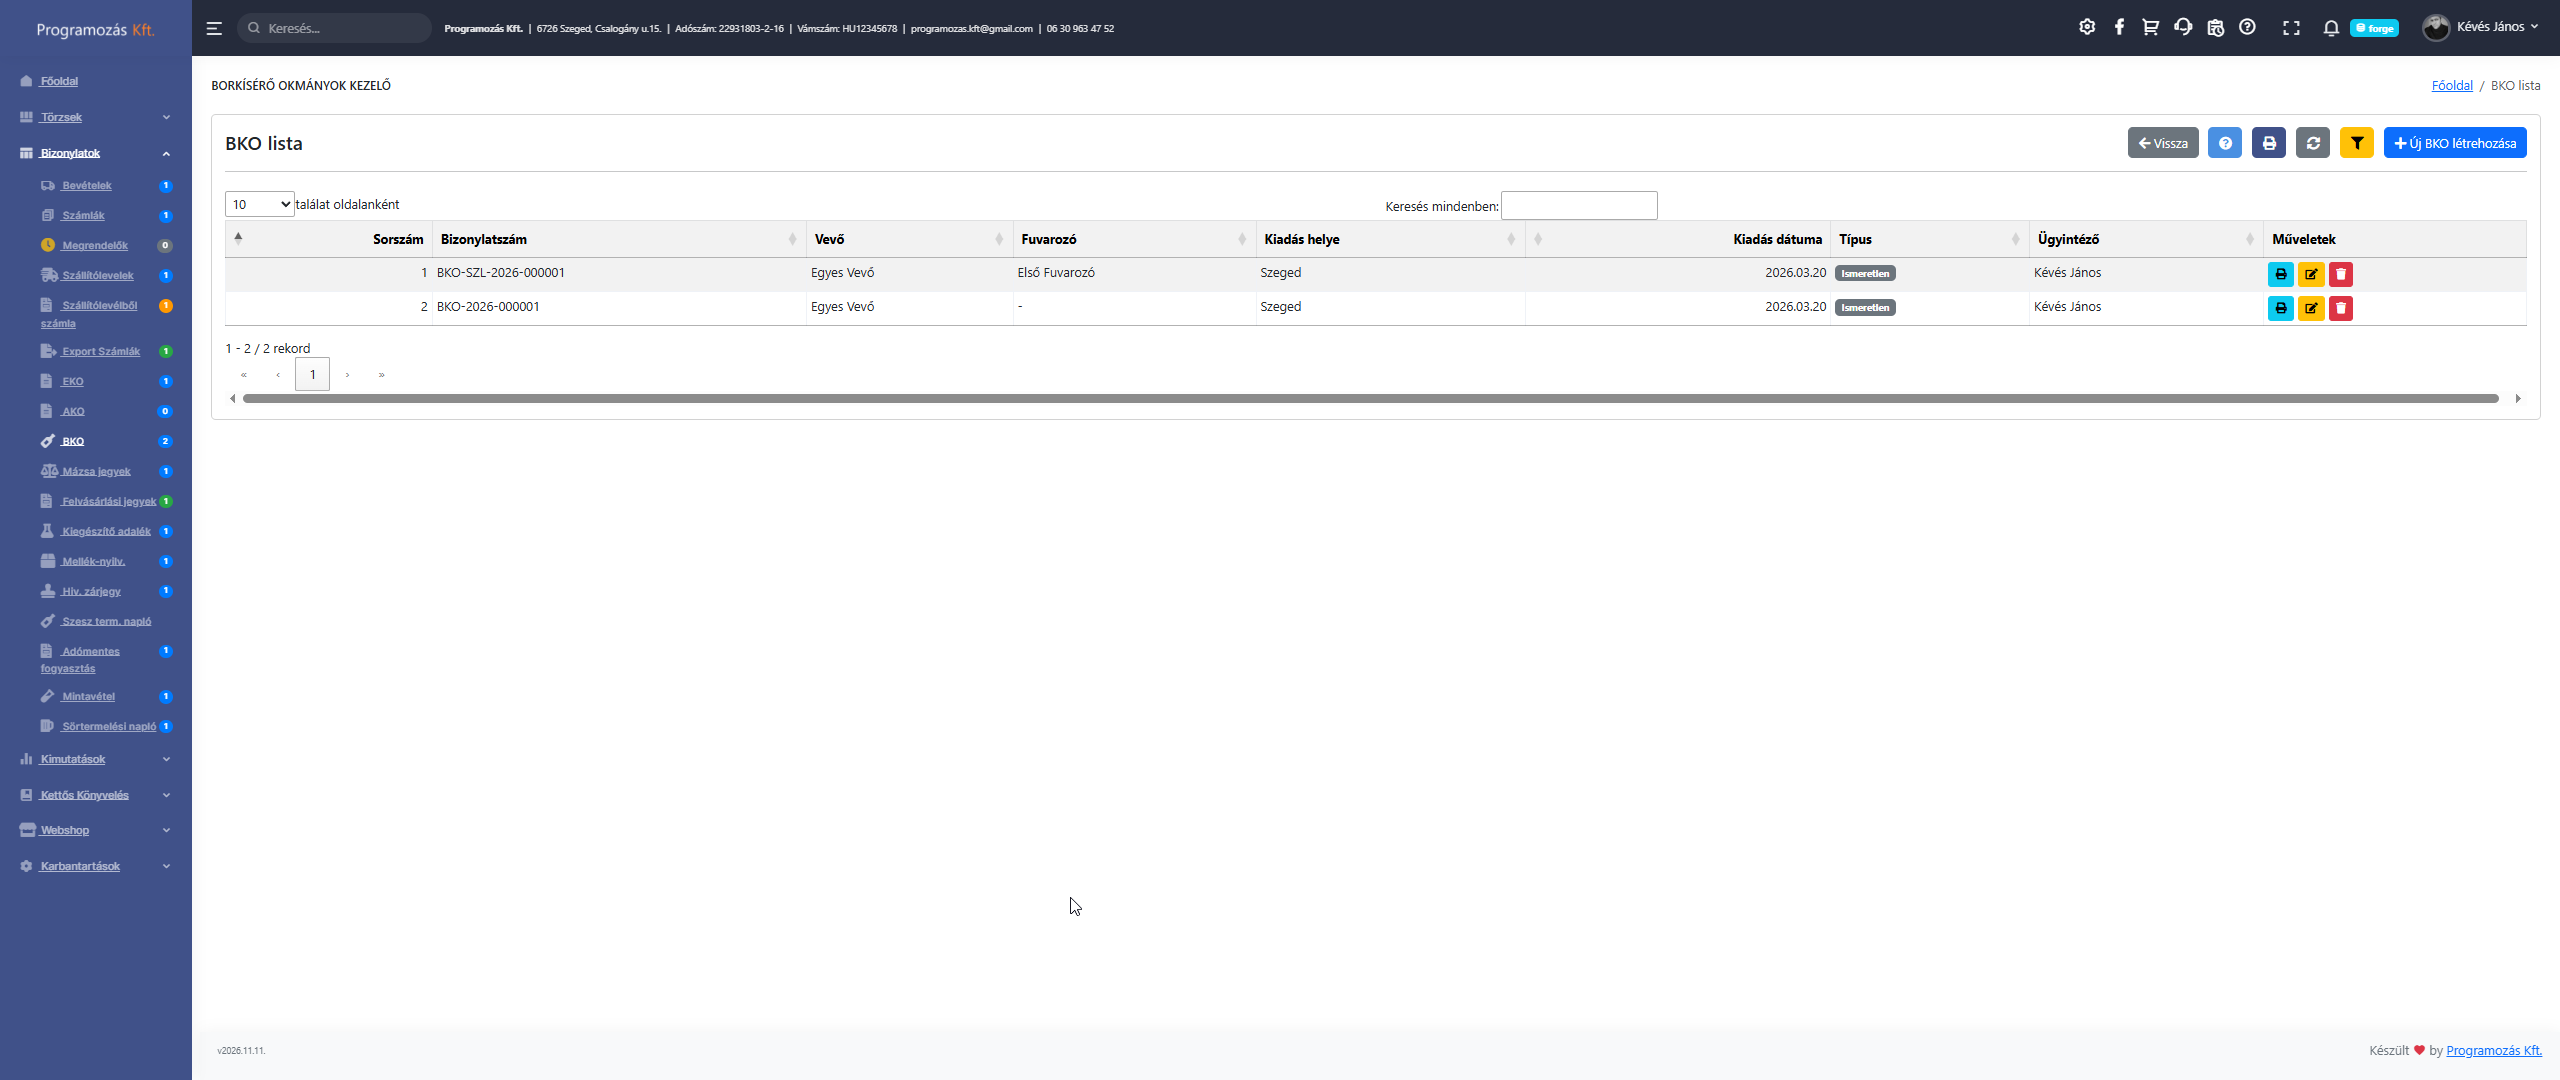This screenshot has width=2560, height=1080.
Task: Open the notifications bell icon
Action: 2330,28
